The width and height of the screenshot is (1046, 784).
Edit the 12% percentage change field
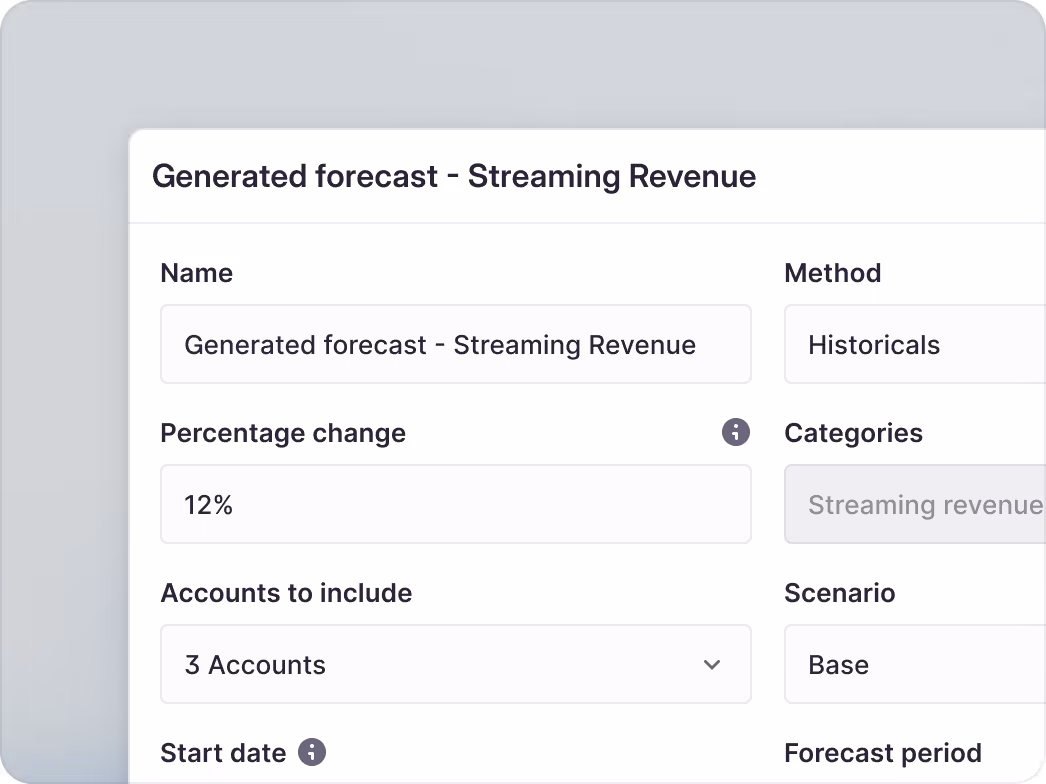pyautogui.click(x=456, y=504)
